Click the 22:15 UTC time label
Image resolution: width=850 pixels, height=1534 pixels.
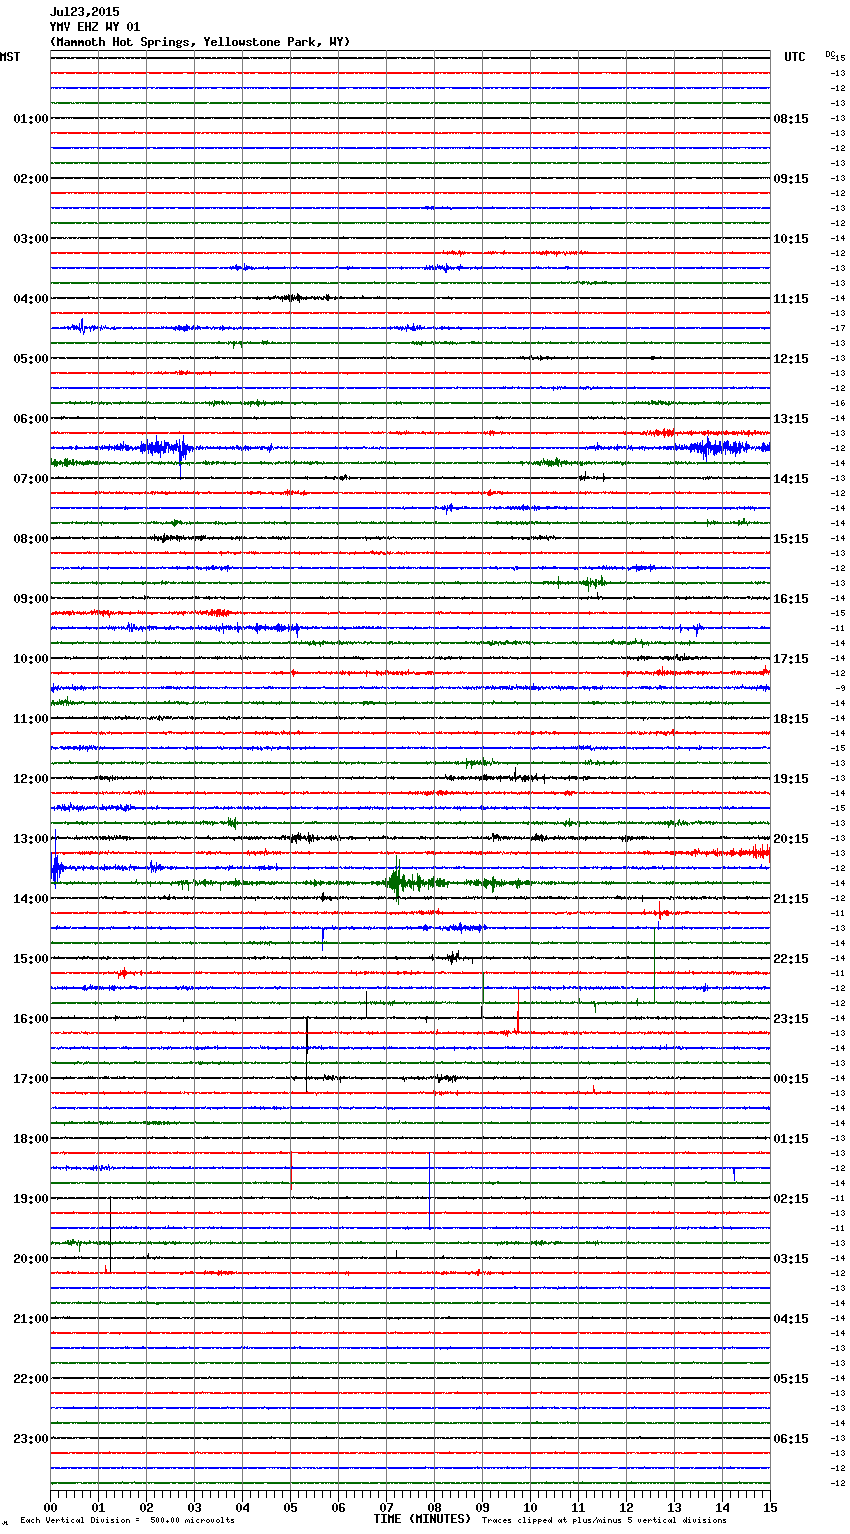[x=791, y=959]
